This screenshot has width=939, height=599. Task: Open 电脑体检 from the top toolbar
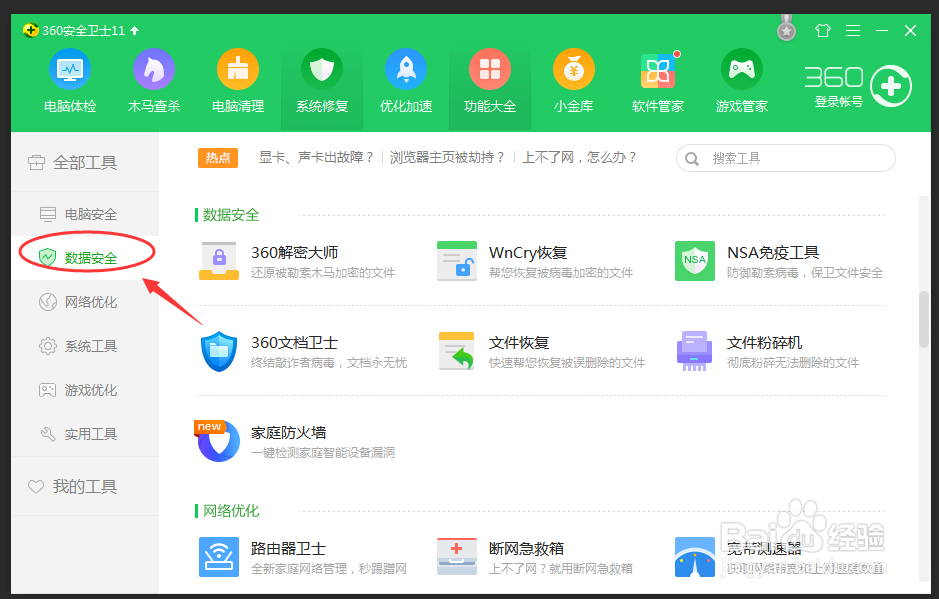[70, 81]
